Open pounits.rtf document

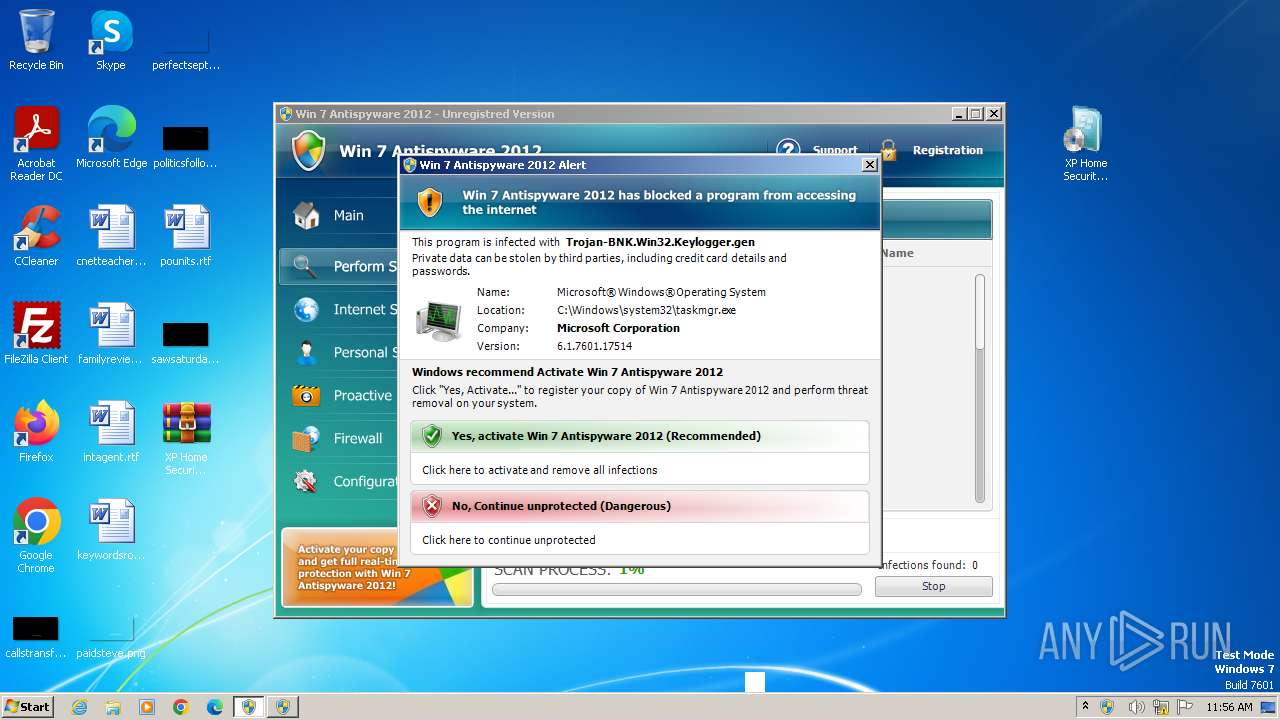186,236
